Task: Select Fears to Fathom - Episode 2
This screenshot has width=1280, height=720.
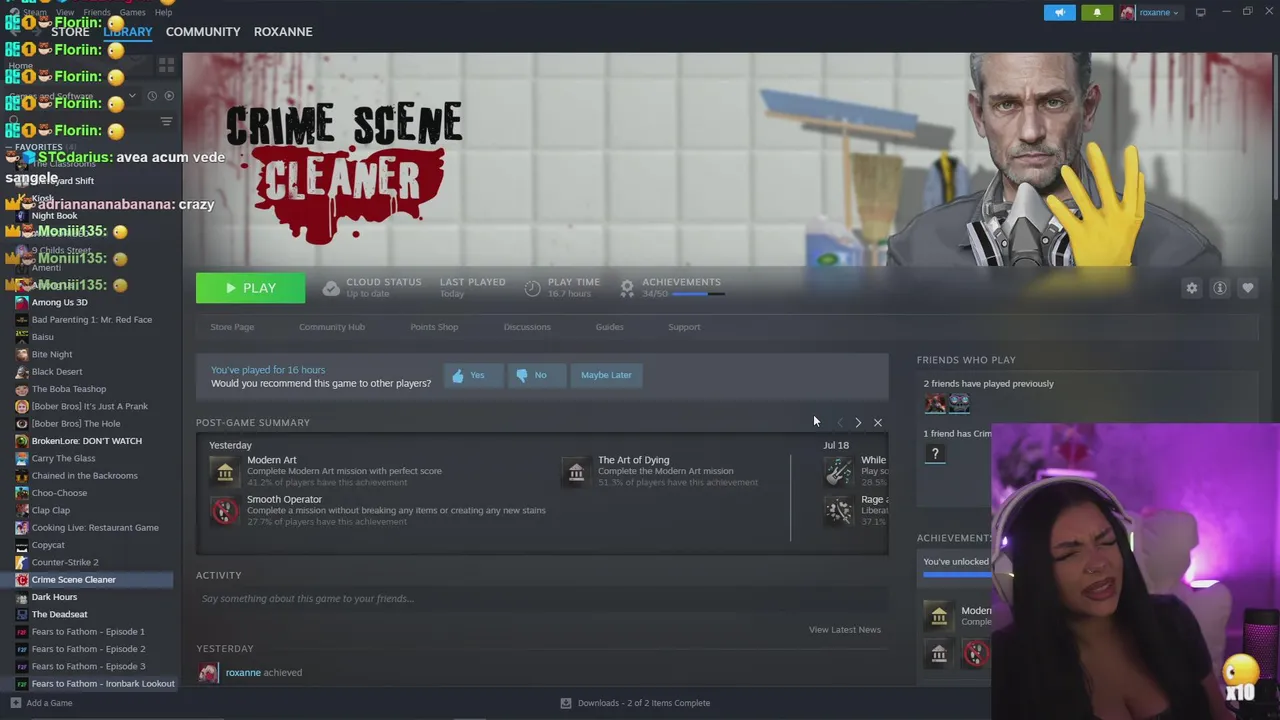Action: [90, 649]
